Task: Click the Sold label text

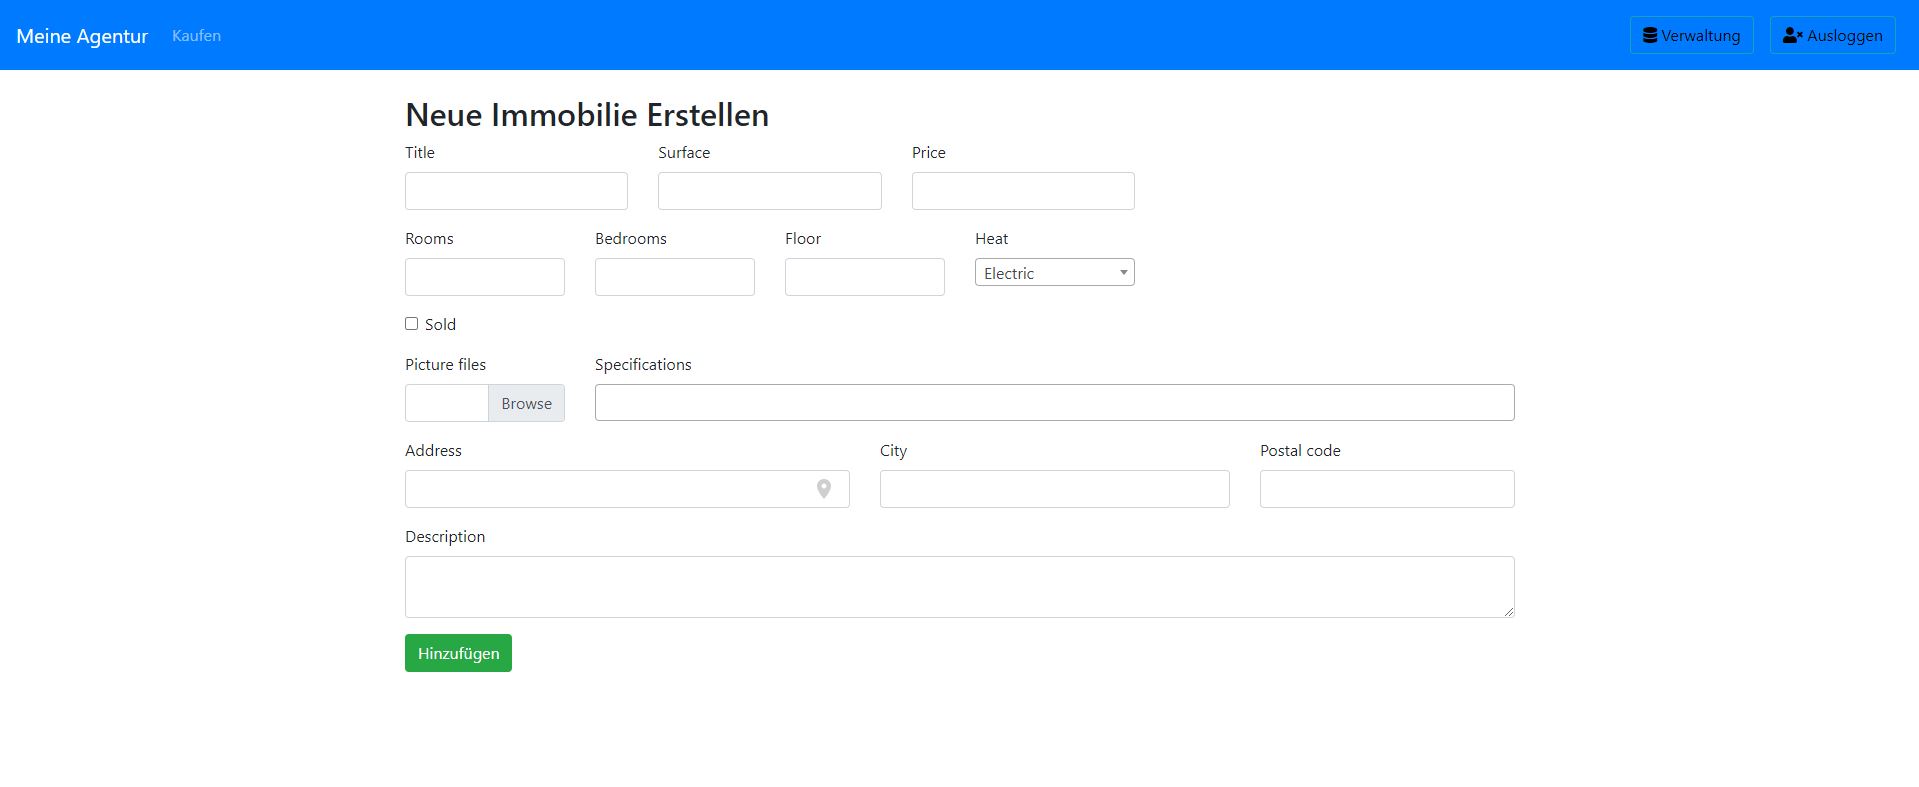Action: [x=440, y=324]
